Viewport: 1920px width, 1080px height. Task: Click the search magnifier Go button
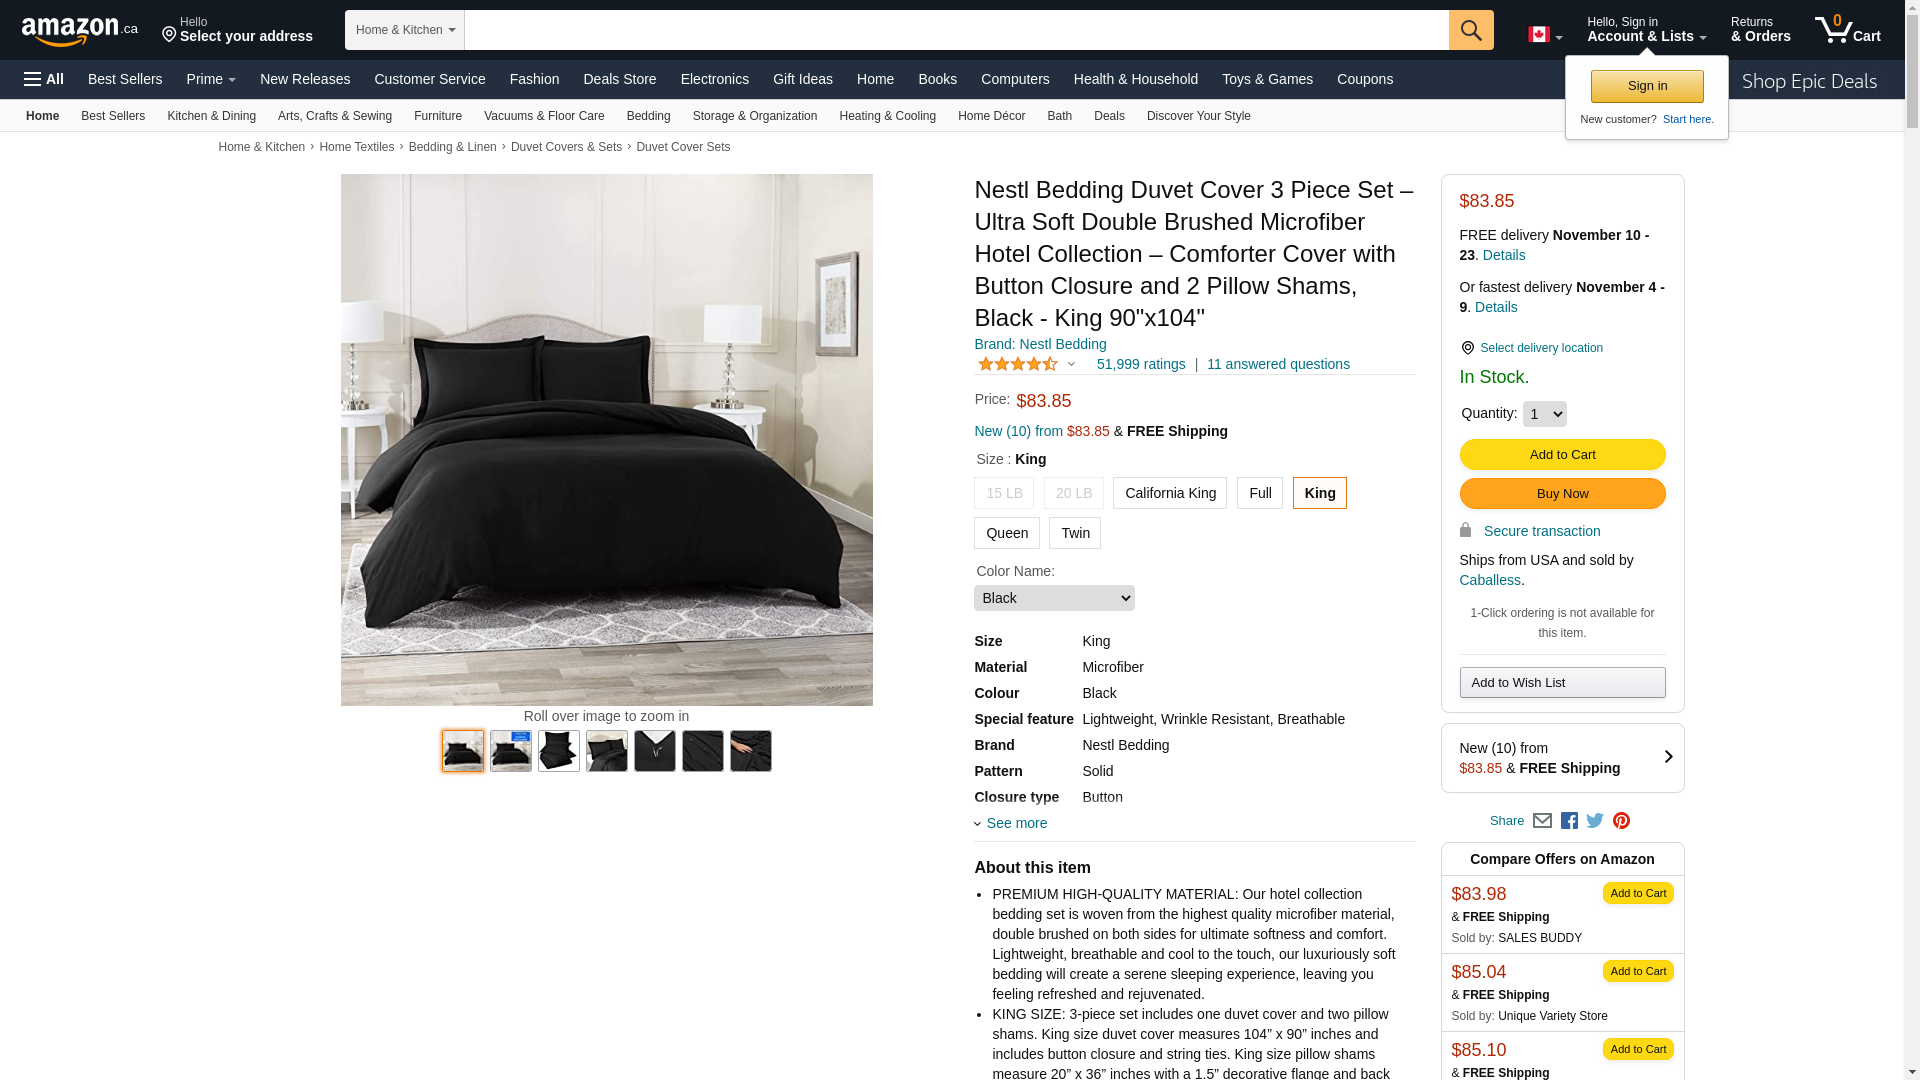tap(1471, 30)
